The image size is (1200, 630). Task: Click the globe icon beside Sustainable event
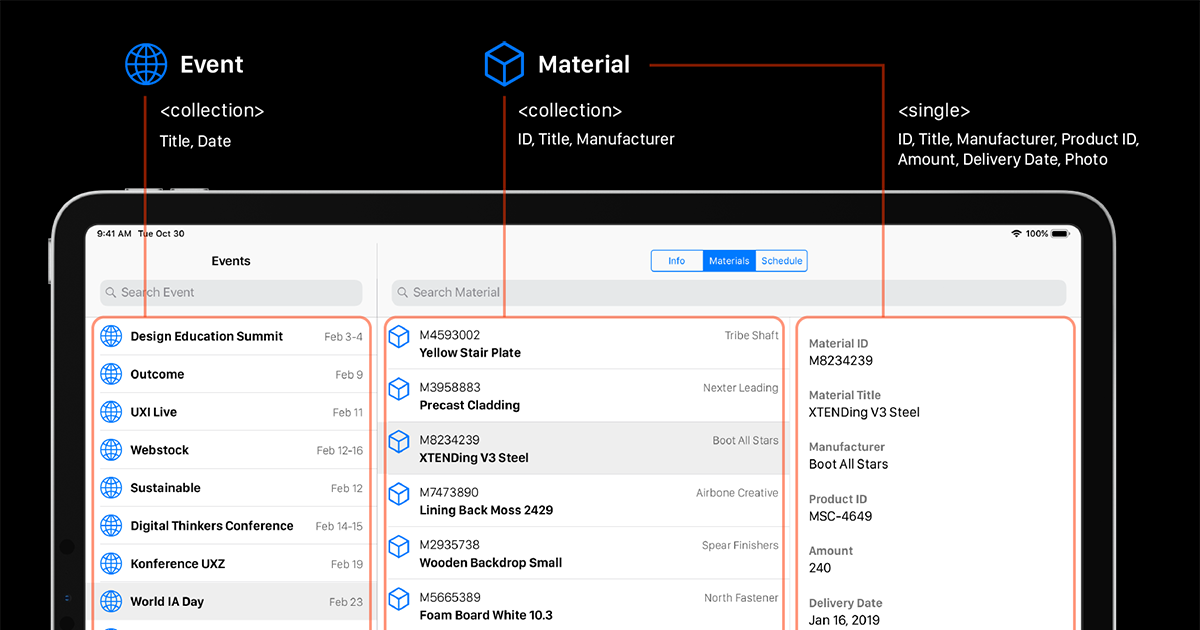pos(111,488)
